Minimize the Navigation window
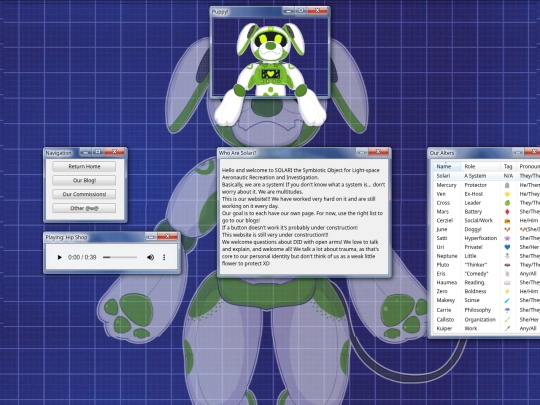Image resolution: width=540 pixels, height=405 pixels. pos(86,152)
